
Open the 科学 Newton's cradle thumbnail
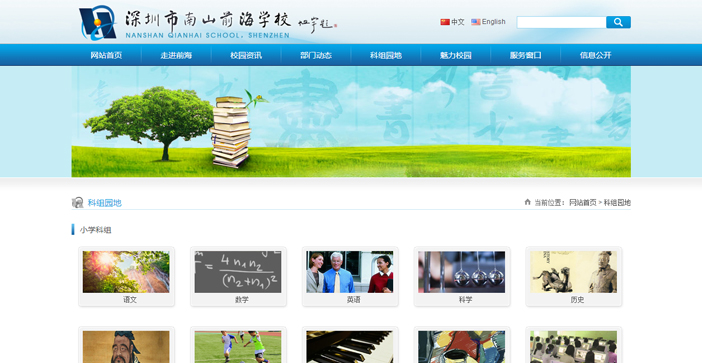tap(462, 272)
